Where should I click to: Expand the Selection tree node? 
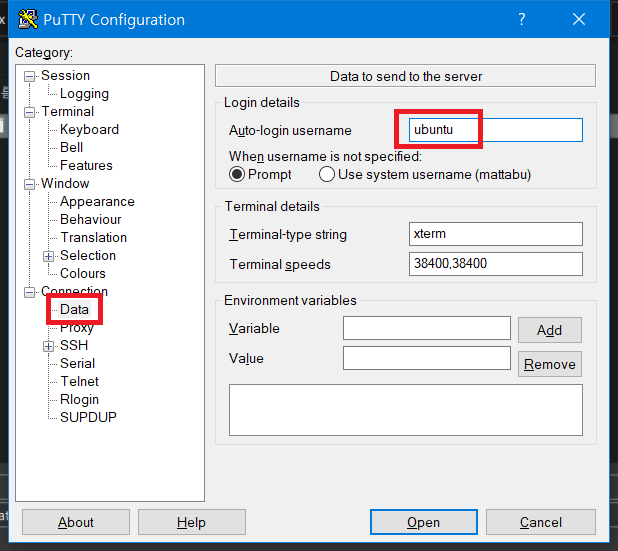(x=48, y=256)
